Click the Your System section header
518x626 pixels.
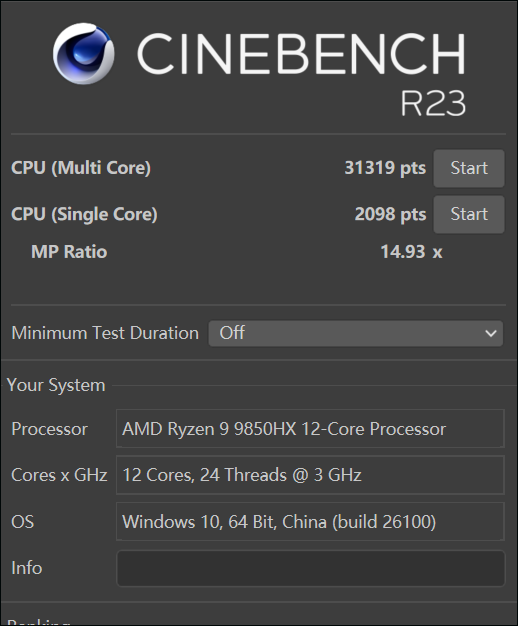click(56, 385)
